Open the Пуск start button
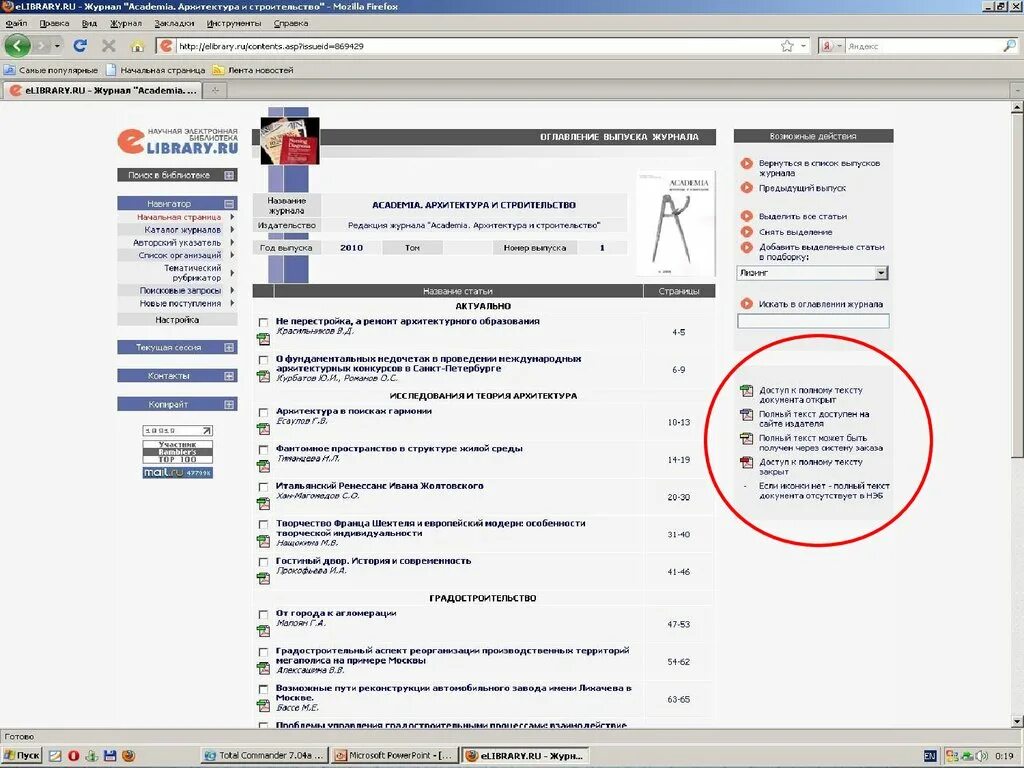Screen dimensions: 1024x768 coord(22,756)
